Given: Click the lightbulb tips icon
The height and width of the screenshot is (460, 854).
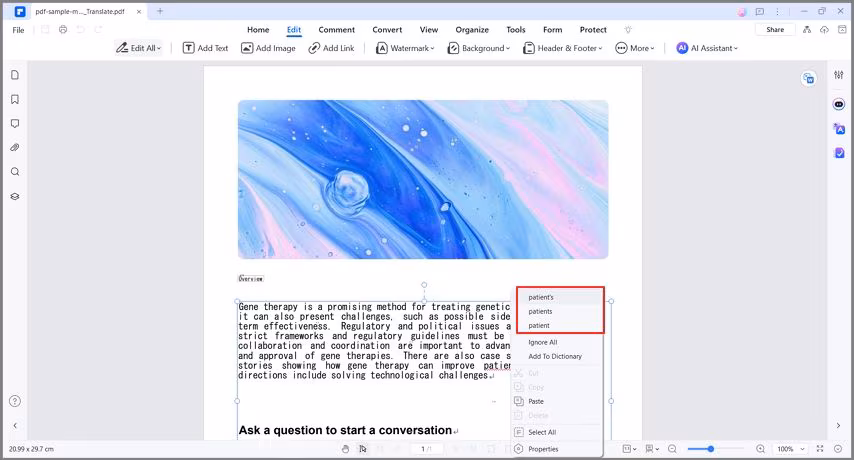Looking at the screenshot, I should pyautogui.click(x=628, y=30).
